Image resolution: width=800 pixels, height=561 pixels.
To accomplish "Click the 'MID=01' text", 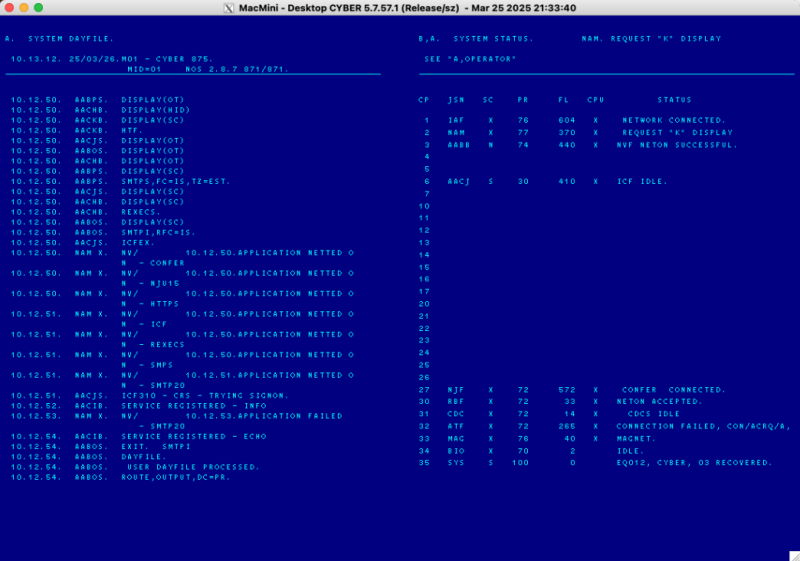I will 144,69.
